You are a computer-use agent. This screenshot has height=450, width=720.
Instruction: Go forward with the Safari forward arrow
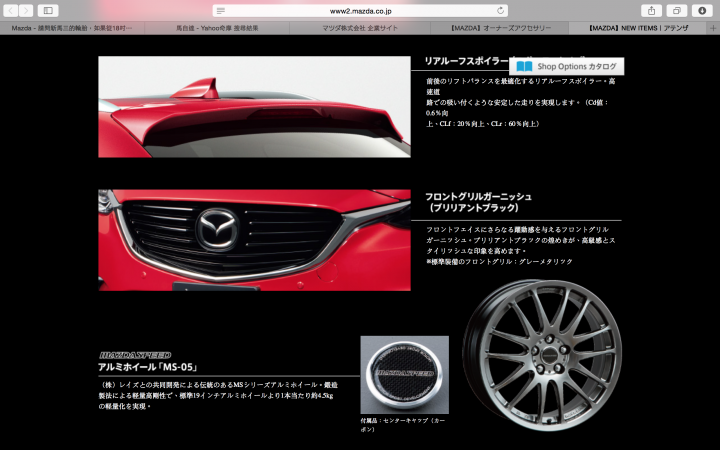coord(26,11)
